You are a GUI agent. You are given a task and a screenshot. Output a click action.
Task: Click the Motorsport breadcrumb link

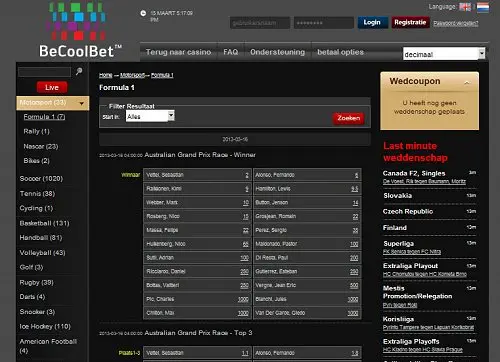133,75
